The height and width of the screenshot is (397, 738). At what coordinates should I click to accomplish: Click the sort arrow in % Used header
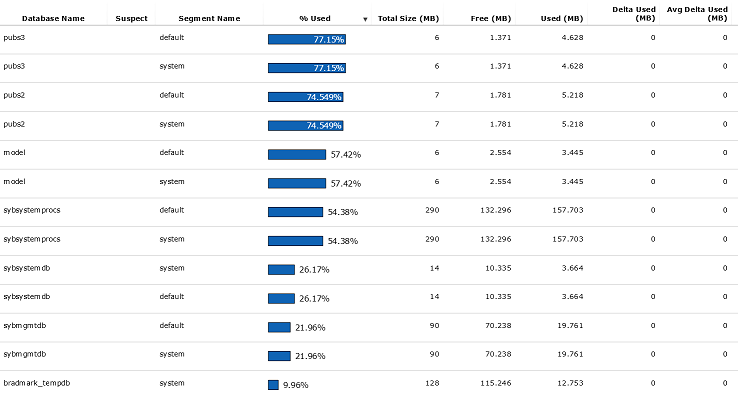pos(365,19)
